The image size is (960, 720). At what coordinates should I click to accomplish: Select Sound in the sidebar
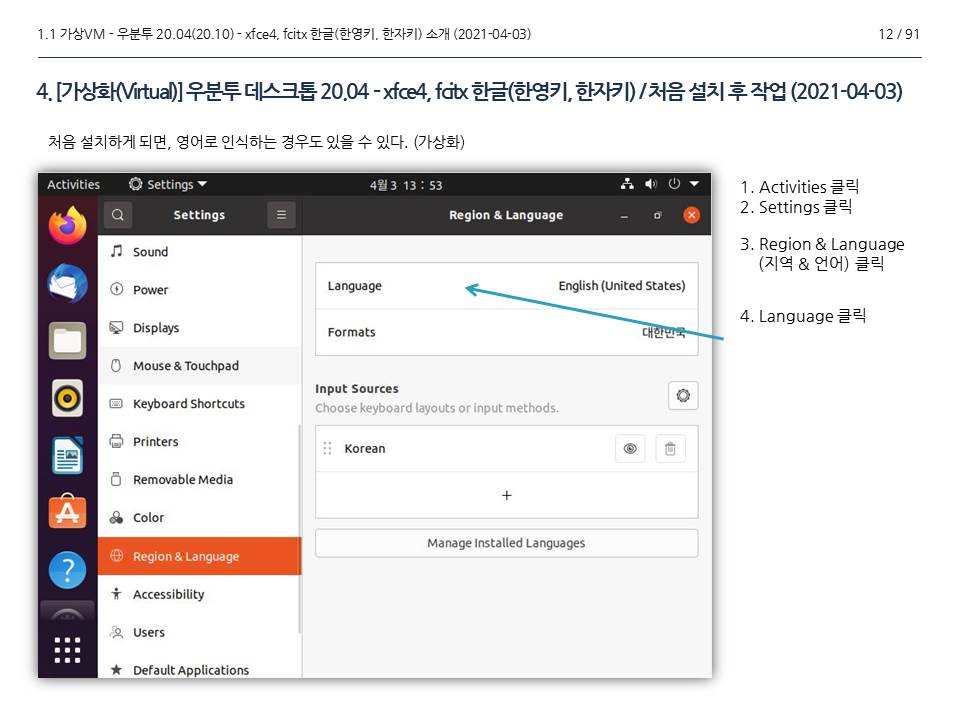(x=199, y=252)
